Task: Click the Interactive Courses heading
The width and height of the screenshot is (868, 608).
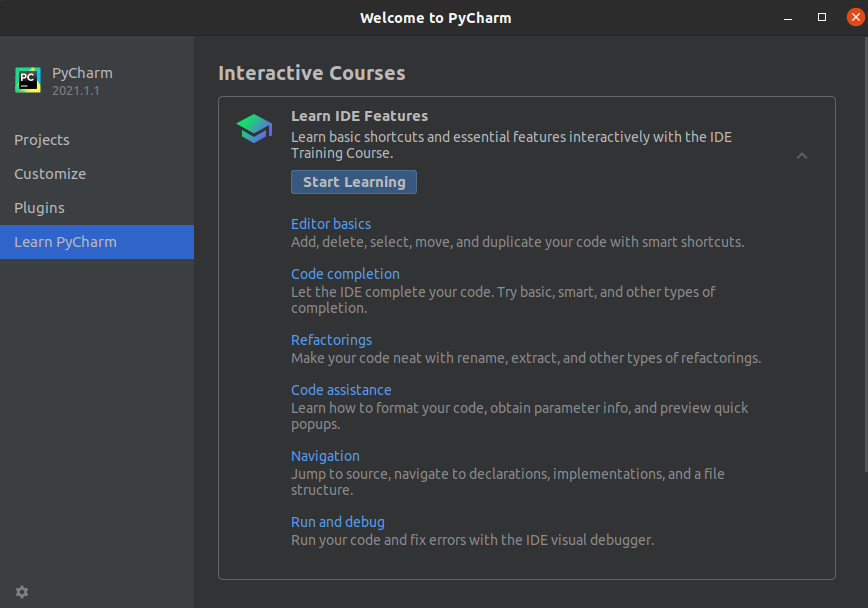Action: 312,73
